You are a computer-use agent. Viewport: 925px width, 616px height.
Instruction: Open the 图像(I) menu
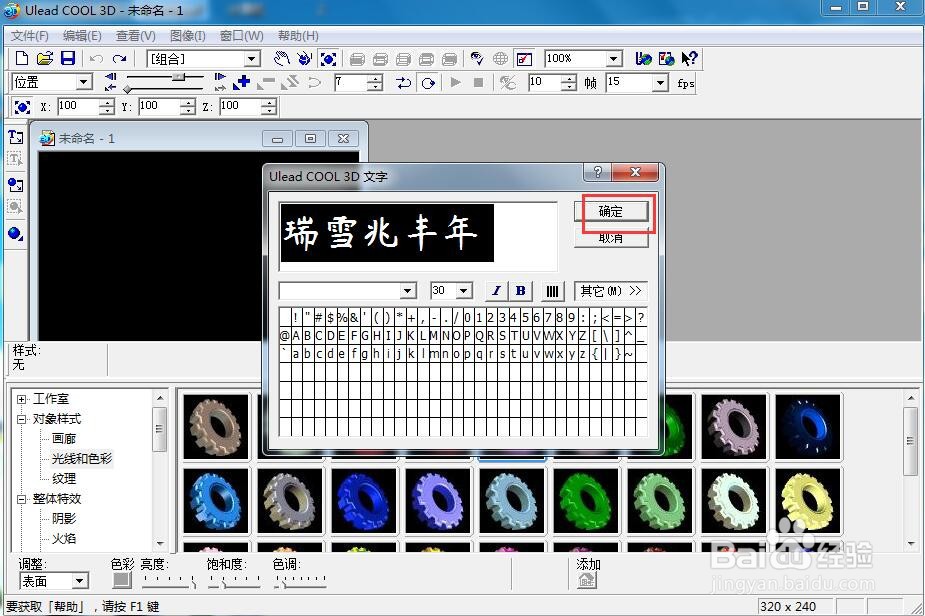188,36
